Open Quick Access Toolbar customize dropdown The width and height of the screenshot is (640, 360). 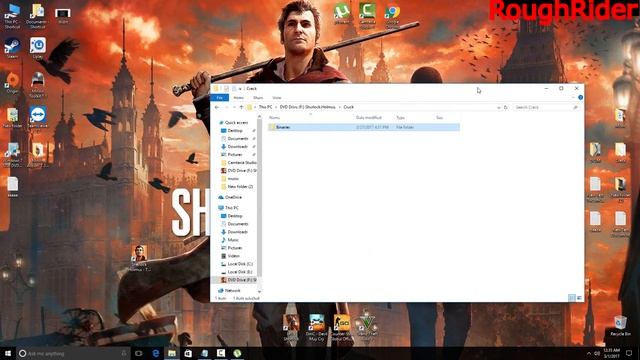point(240,89)
